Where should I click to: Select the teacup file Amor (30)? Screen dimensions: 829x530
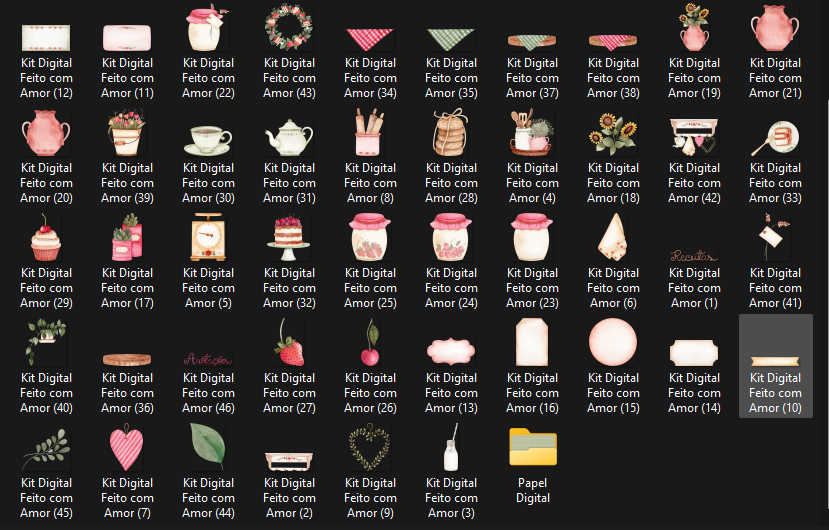click(208, 157)
